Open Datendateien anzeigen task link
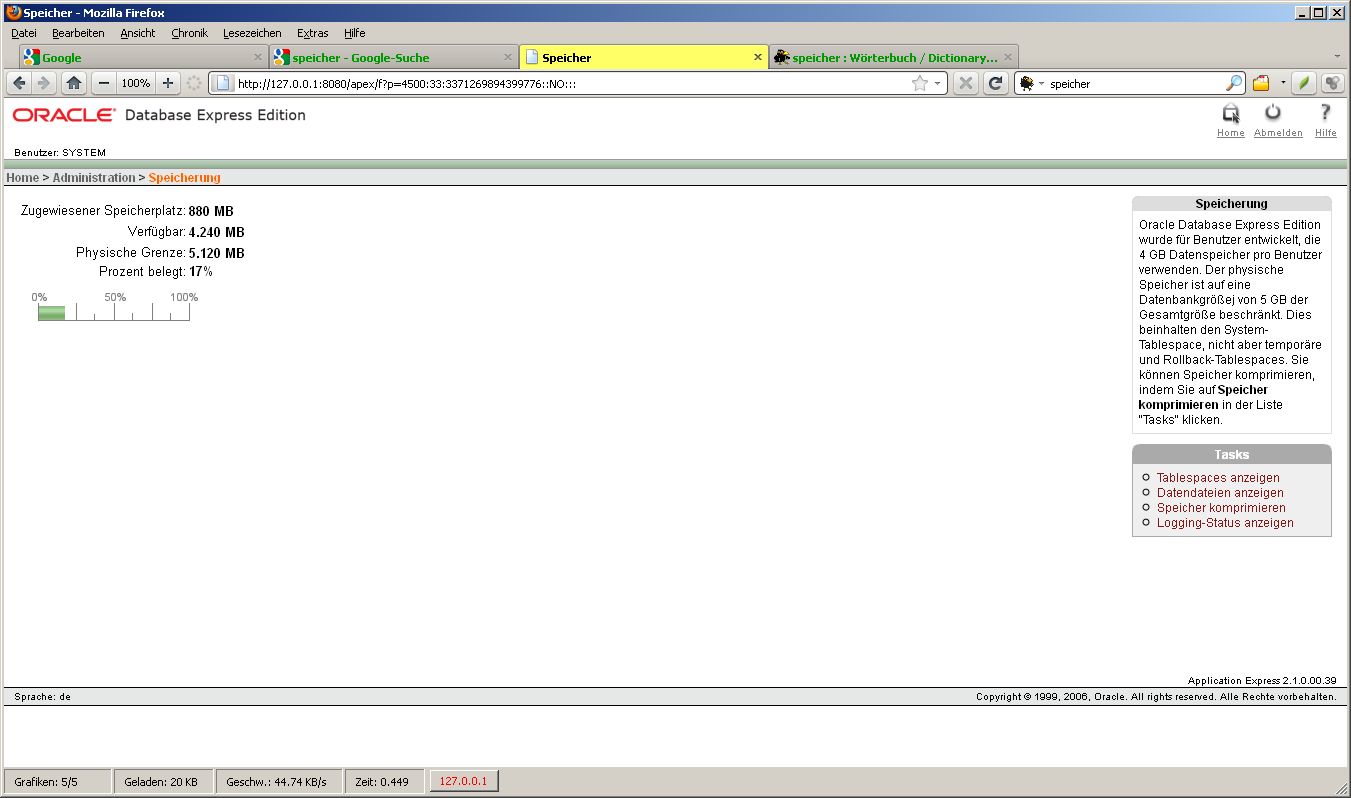The height and width of the screenshot is (798, 1351). pyautogui.click(x=1220, y=493)
